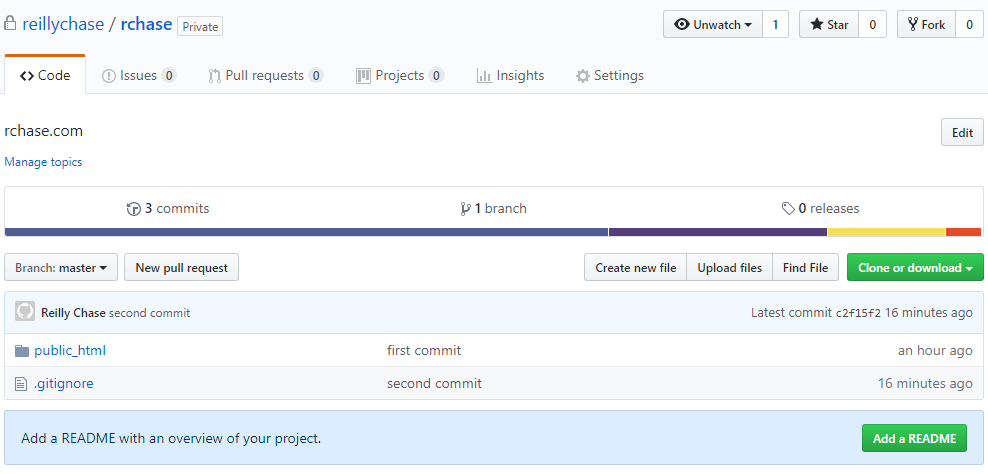Image resolution: width=988 pixels, height=474 pixels.
Task: Click the orange-red segment of language bar
Action: tap(963, 232)
